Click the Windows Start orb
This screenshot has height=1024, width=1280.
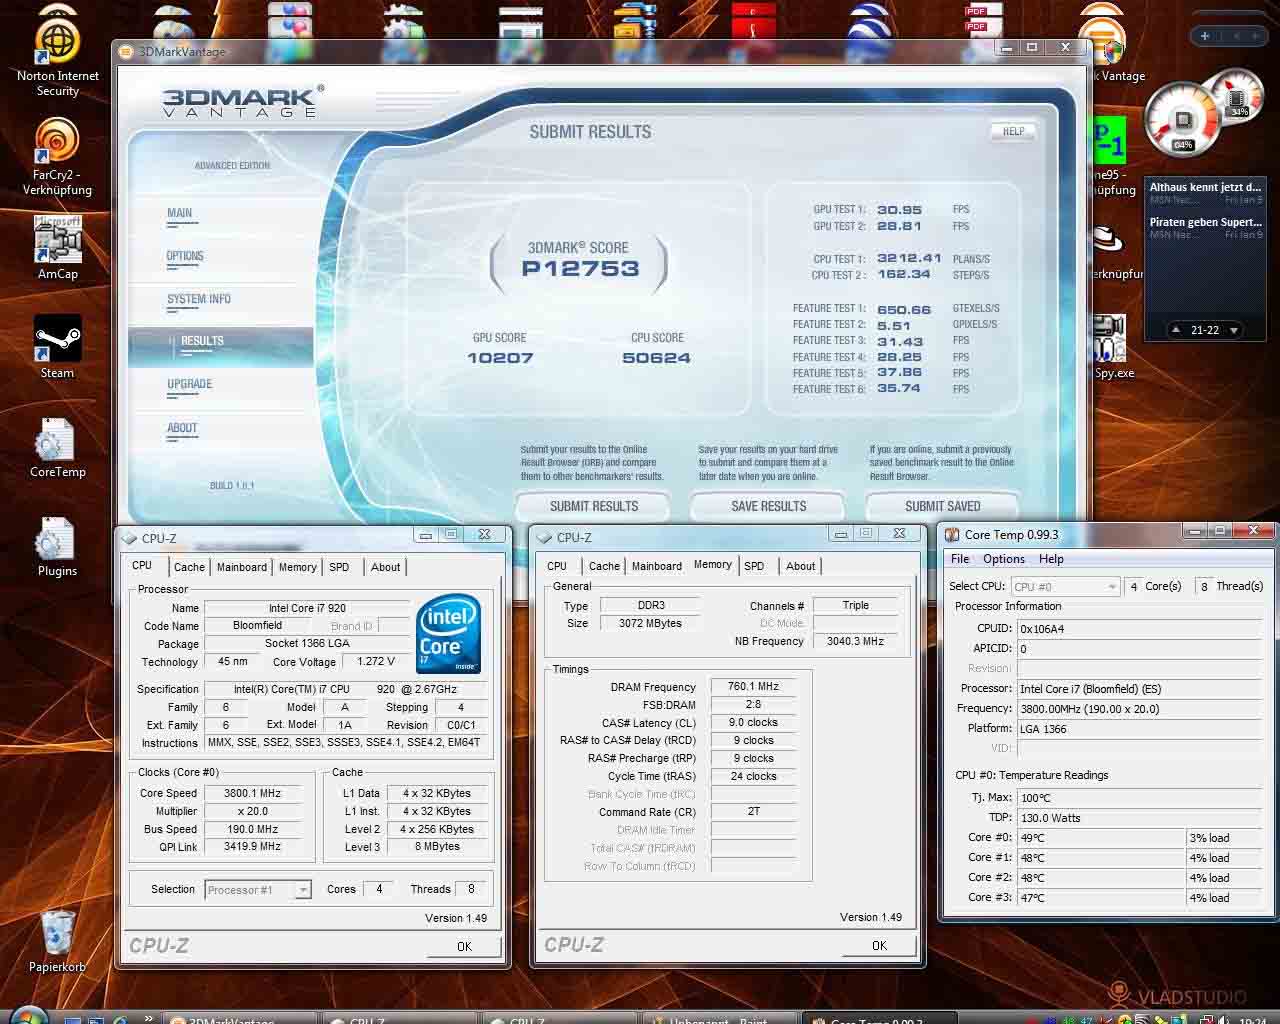[x=28, y=1016]
